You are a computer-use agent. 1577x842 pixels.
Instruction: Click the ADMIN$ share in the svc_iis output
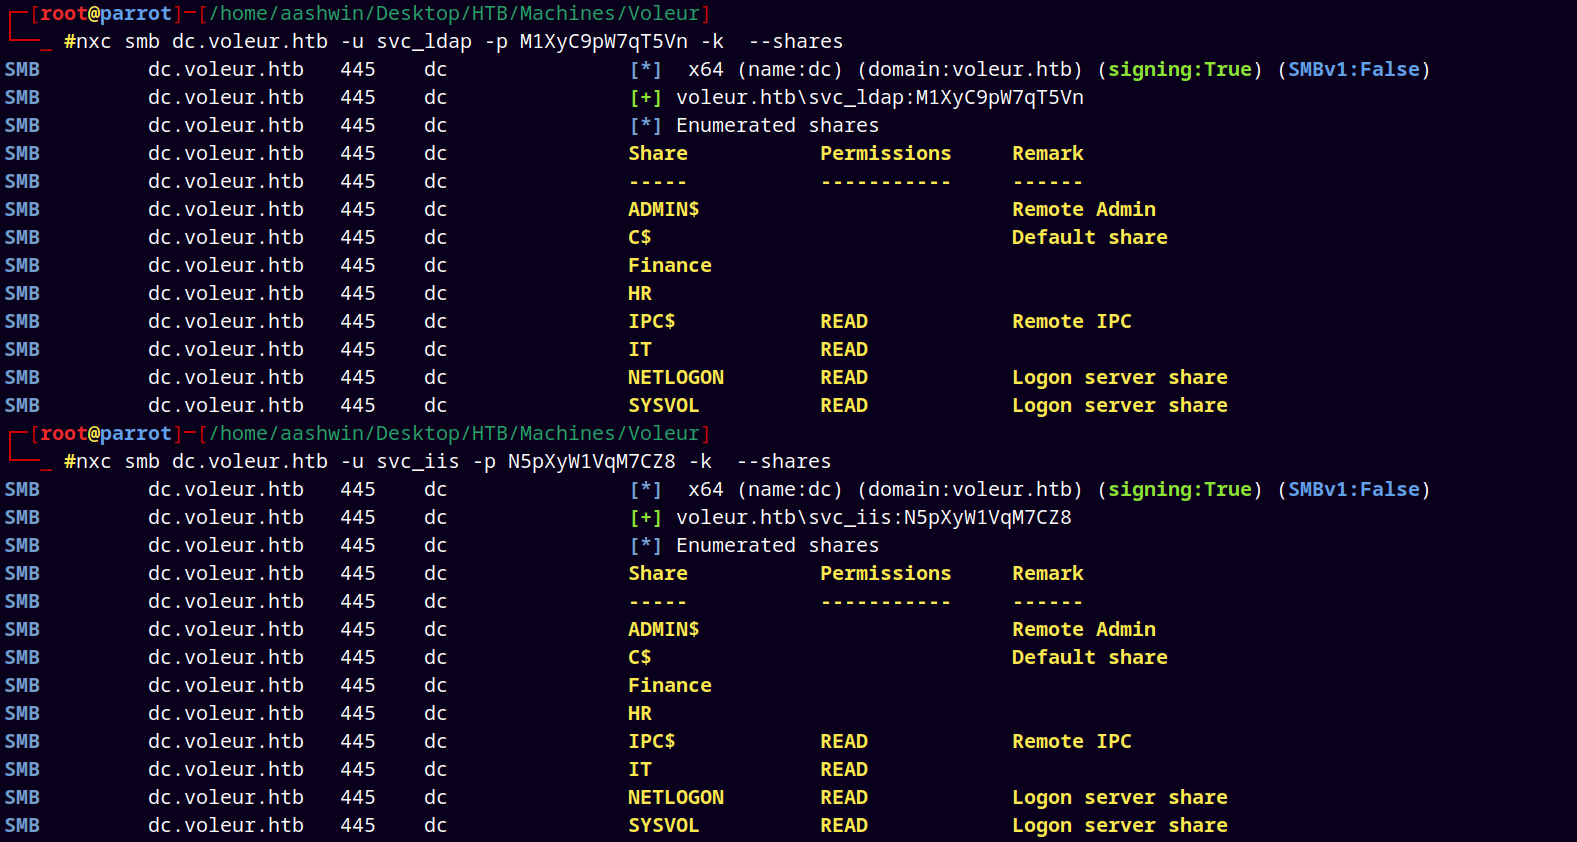664,630
